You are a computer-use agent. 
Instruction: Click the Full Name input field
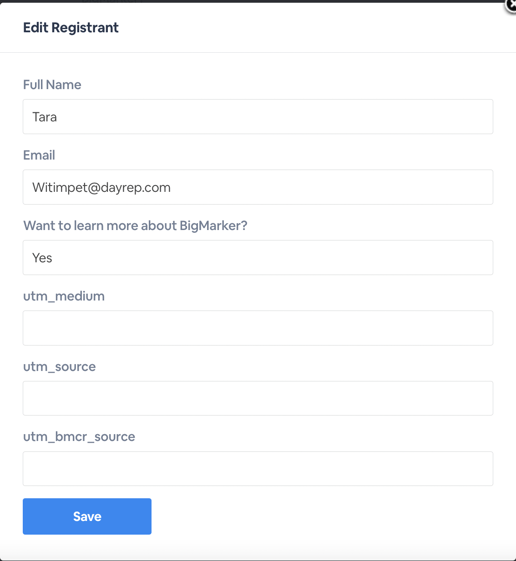(258, 117)
